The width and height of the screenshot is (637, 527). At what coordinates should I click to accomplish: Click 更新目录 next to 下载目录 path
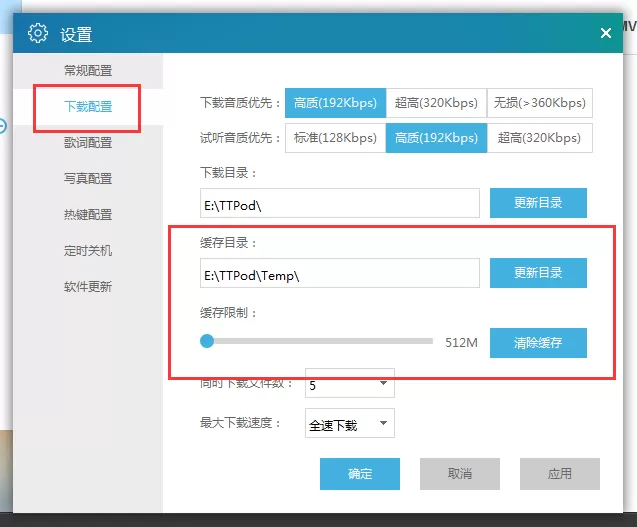[538, 203]
